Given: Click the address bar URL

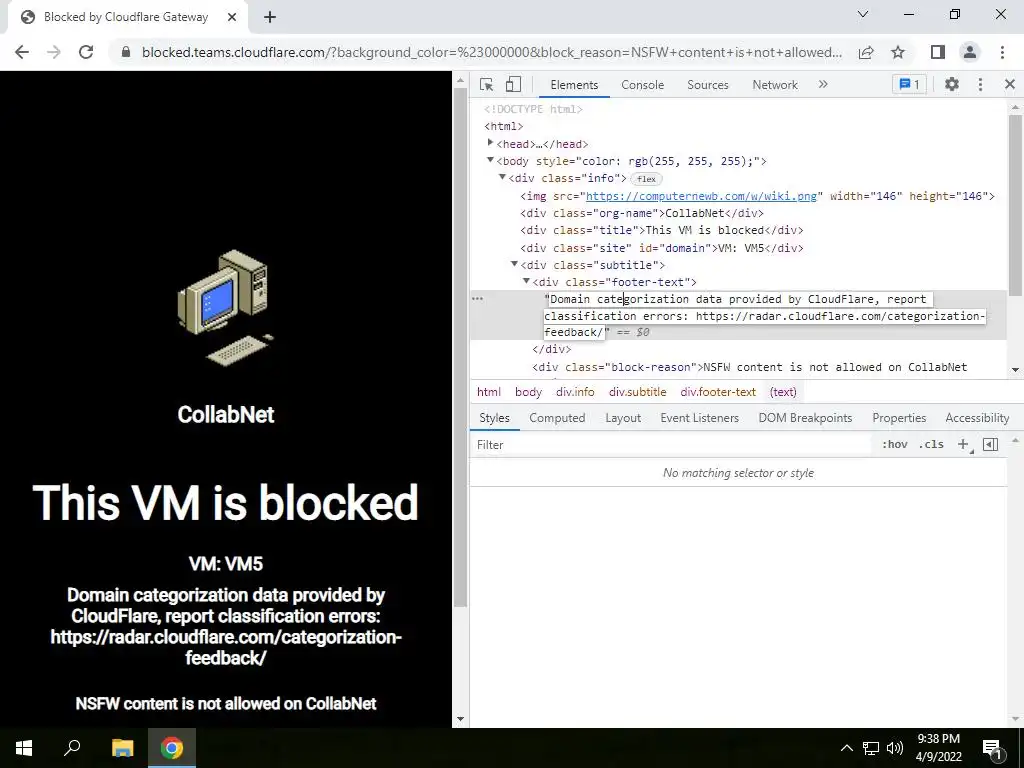Looking at the screenshot, I should click(x=492, y=52).
